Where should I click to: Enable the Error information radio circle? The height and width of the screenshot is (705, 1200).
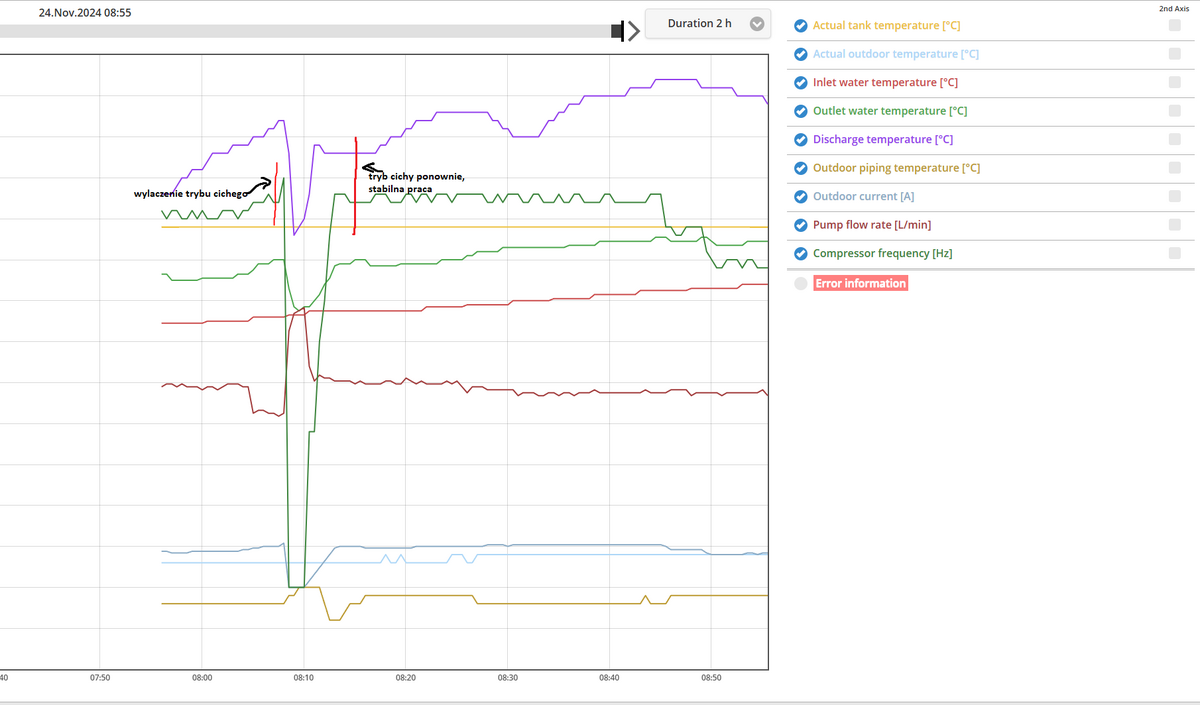800,284
